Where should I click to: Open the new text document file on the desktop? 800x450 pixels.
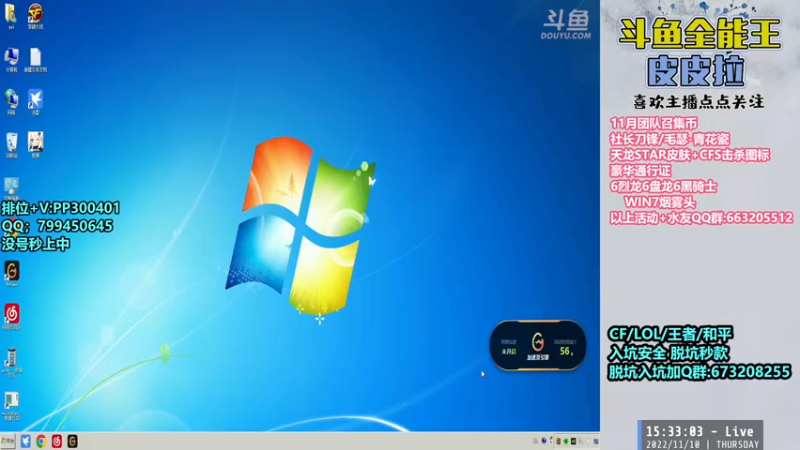click(x=35, y=59)
